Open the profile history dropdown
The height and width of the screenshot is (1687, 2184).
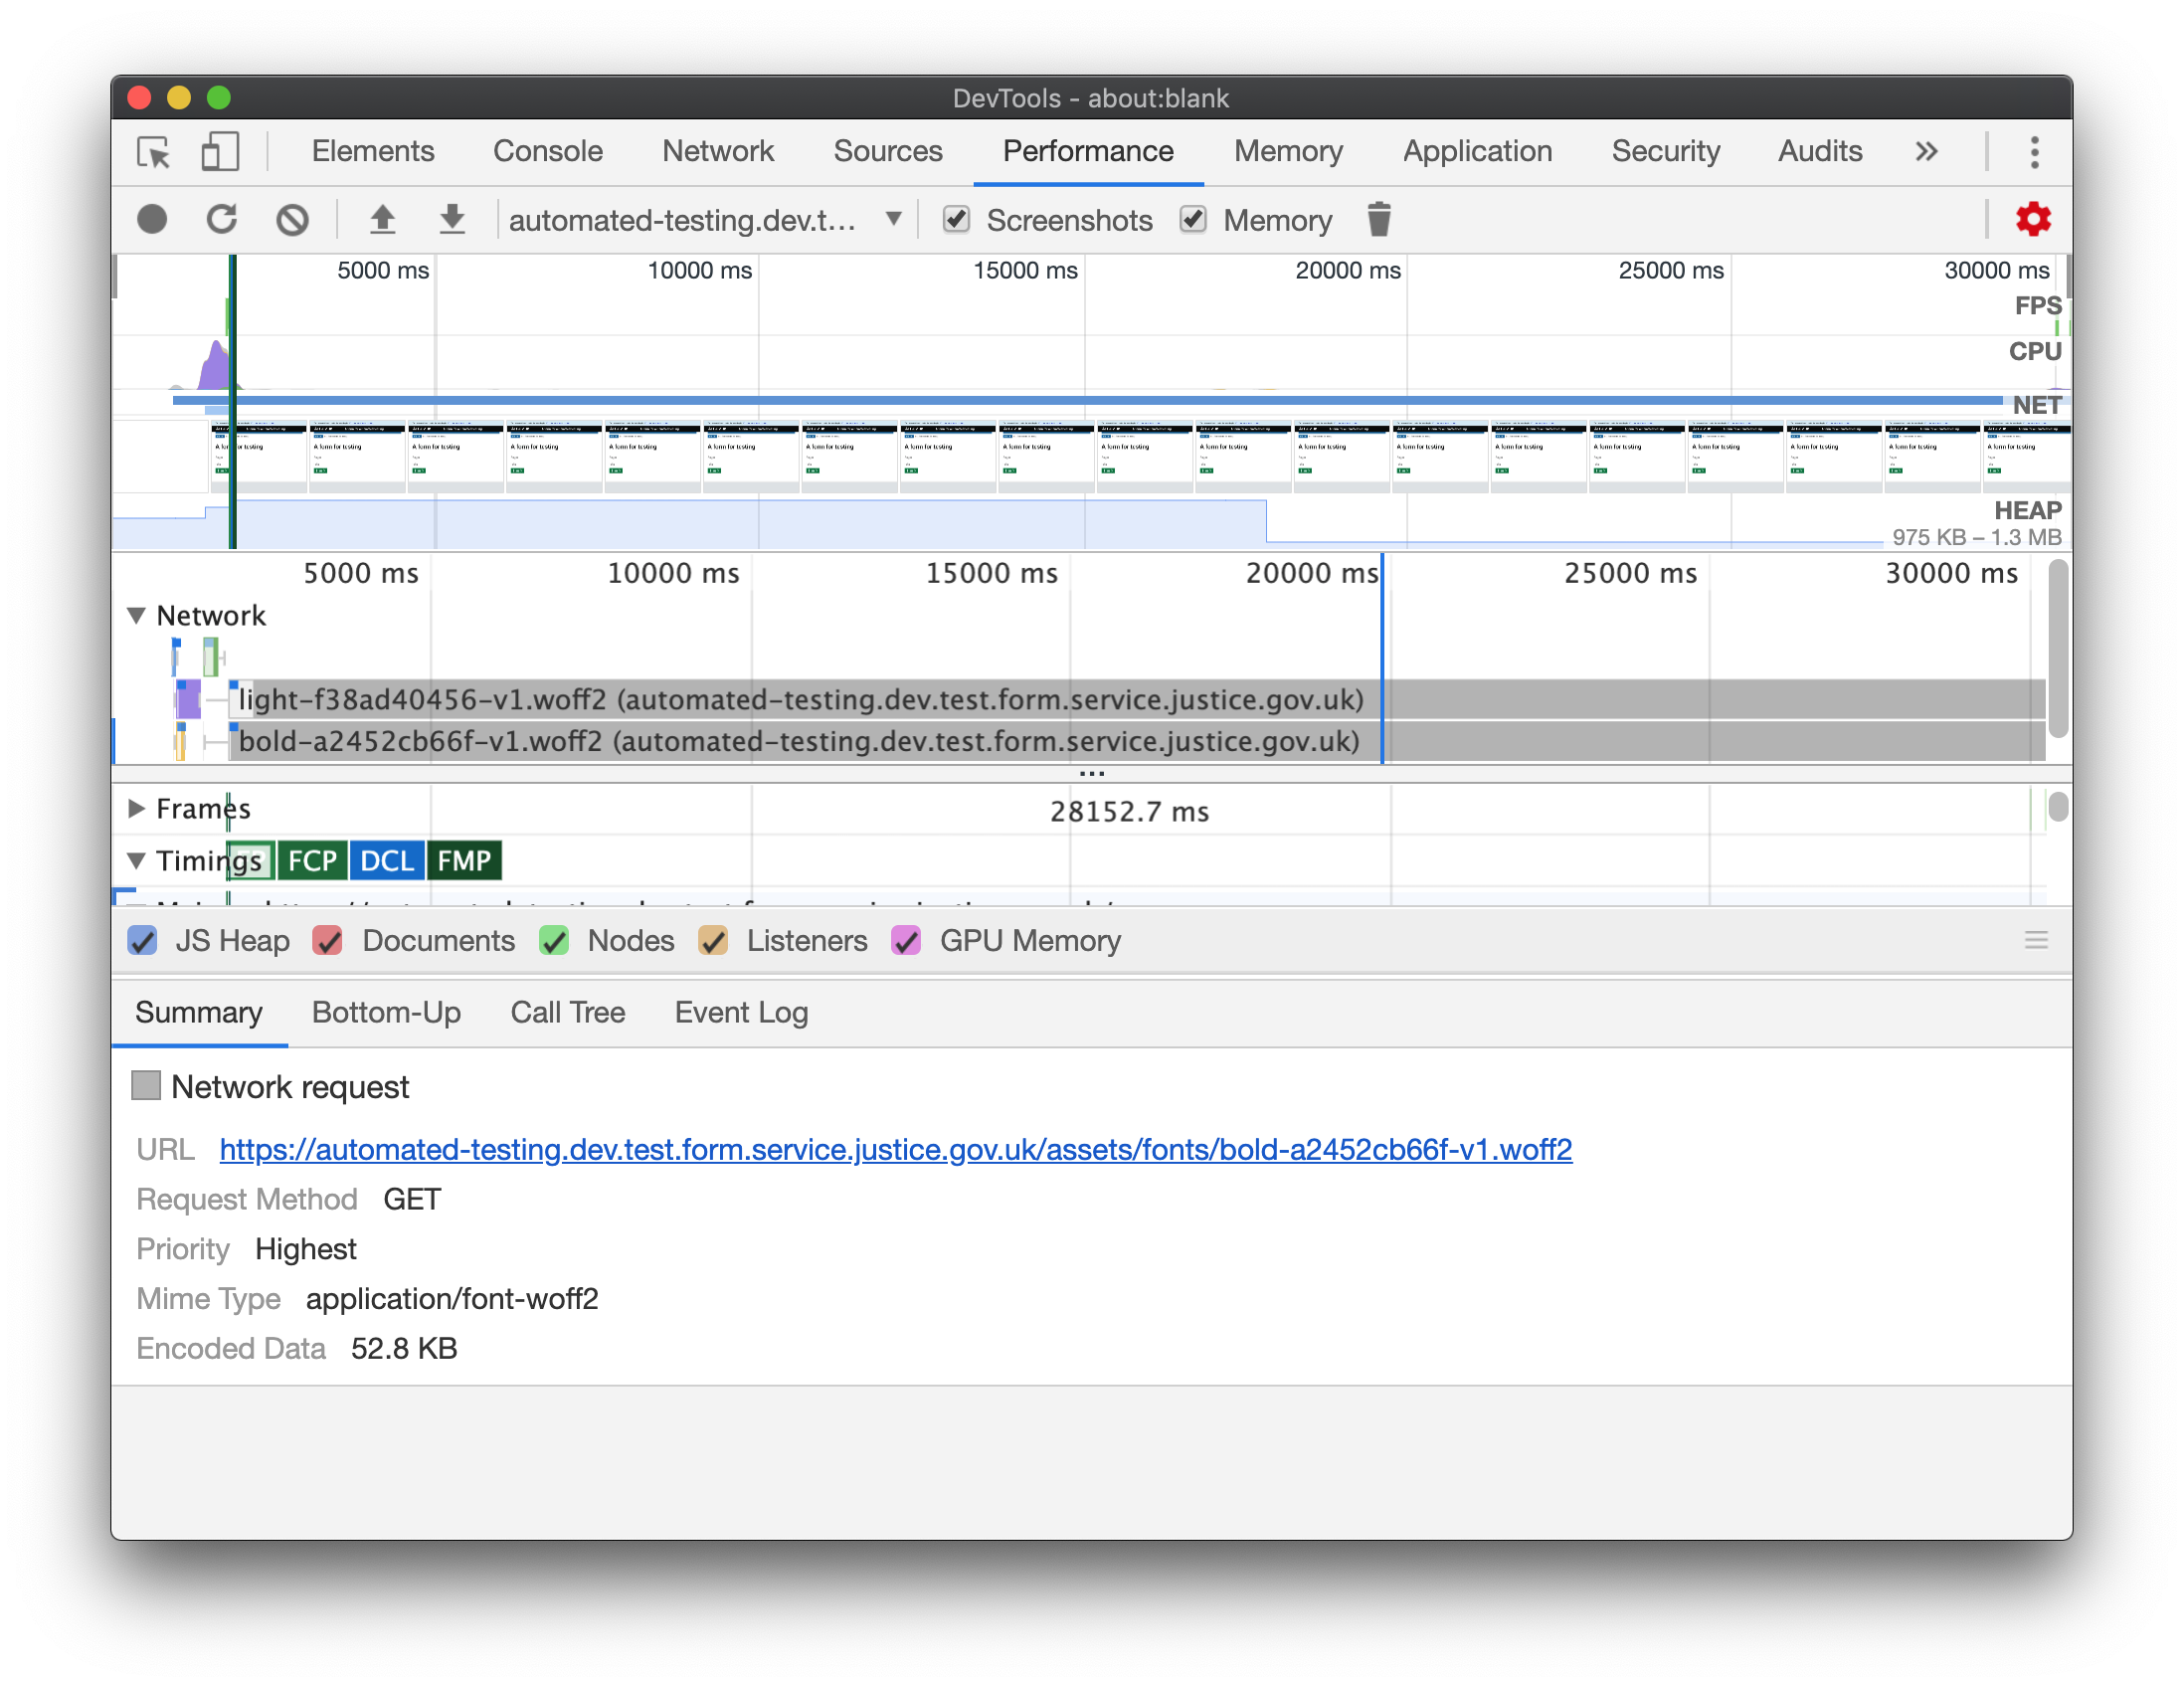[x=893, y=219]
